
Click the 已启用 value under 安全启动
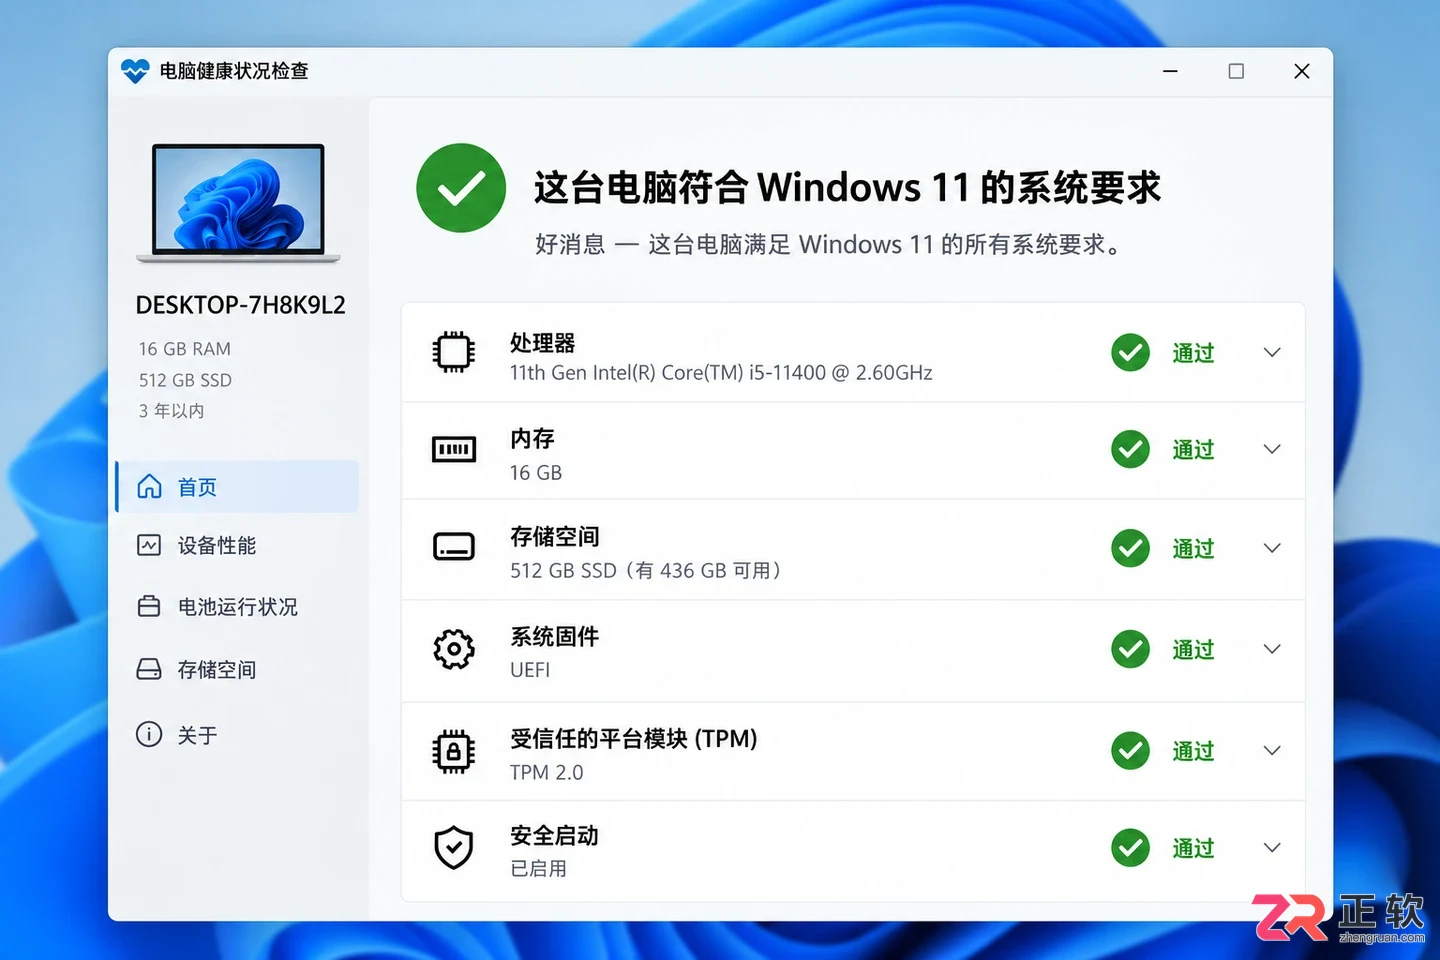pos(538,869)
